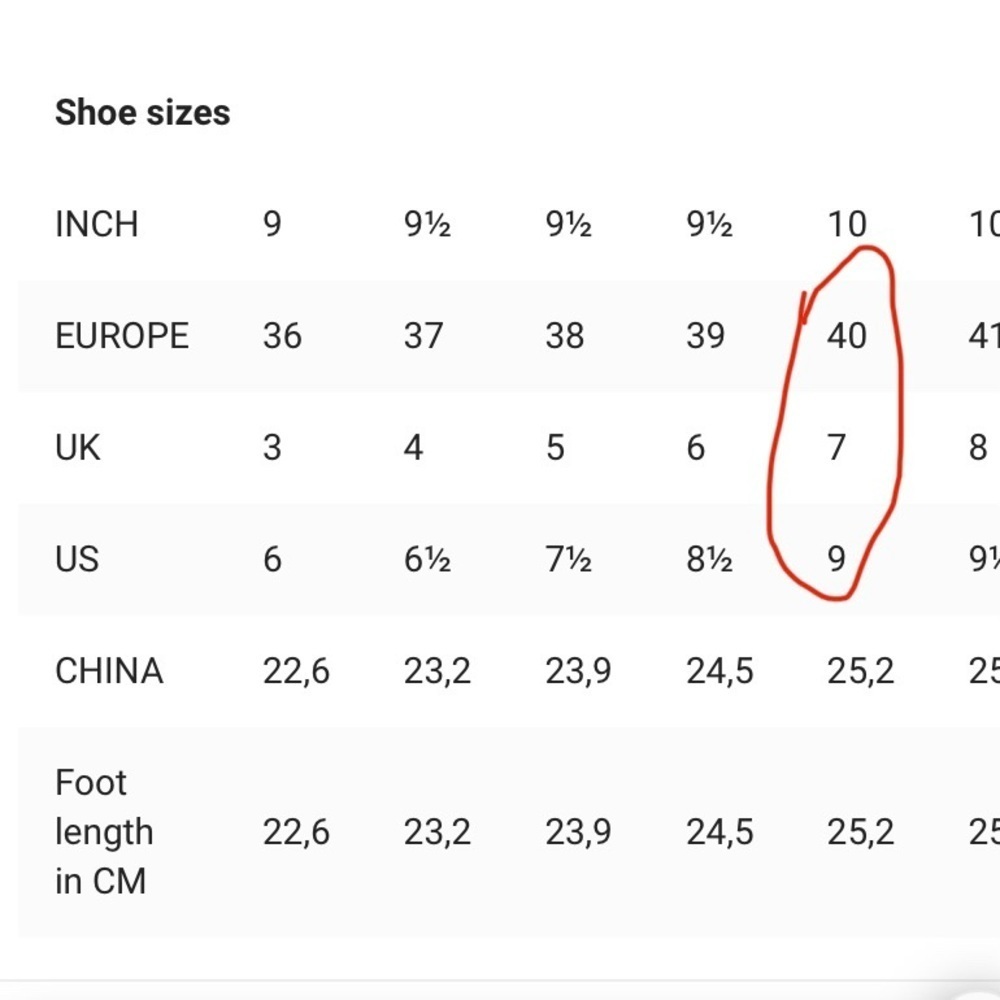Select US size 6½ cell
The width and height of the screenshot is (1000, 1000).
pyautogui.click(x=427, y=559)
